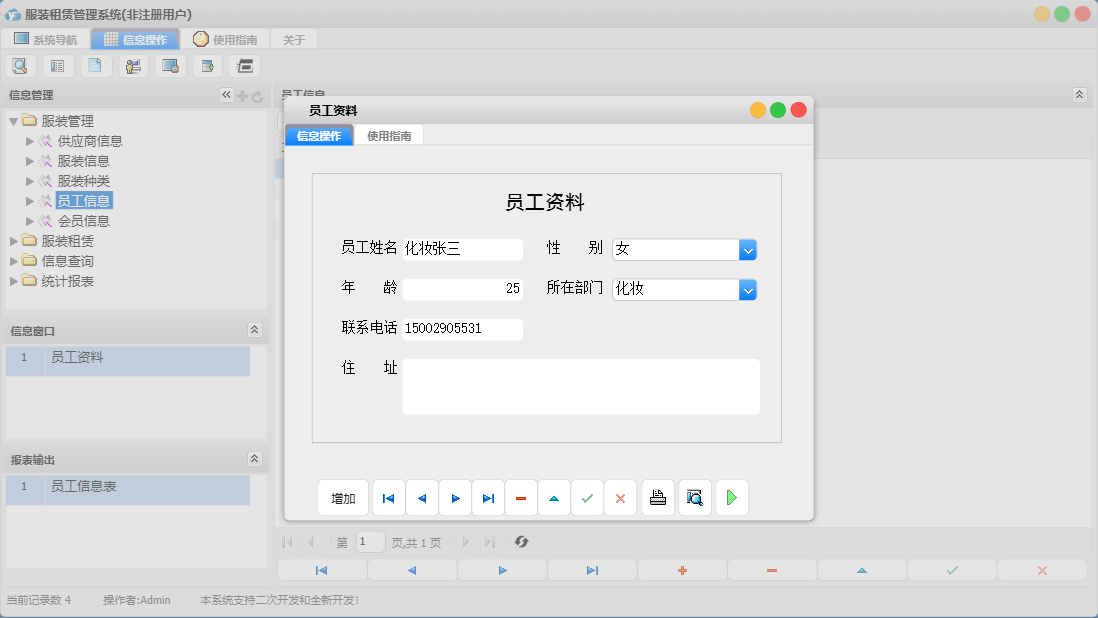The height and width of the screenshot is (618, 1098).
Task: Click the 增加 button in the dialog
Action: [x=343, y=497]
